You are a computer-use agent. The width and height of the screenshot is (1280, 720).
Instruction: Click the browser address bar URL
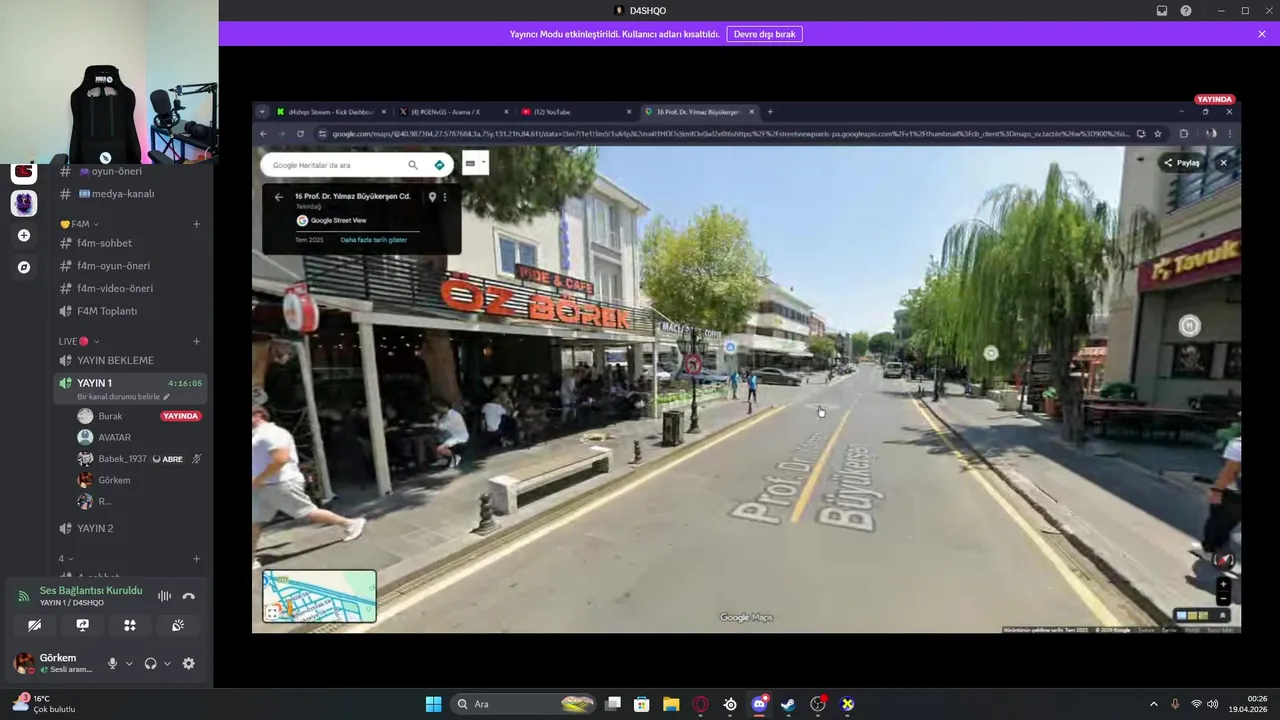730,133
